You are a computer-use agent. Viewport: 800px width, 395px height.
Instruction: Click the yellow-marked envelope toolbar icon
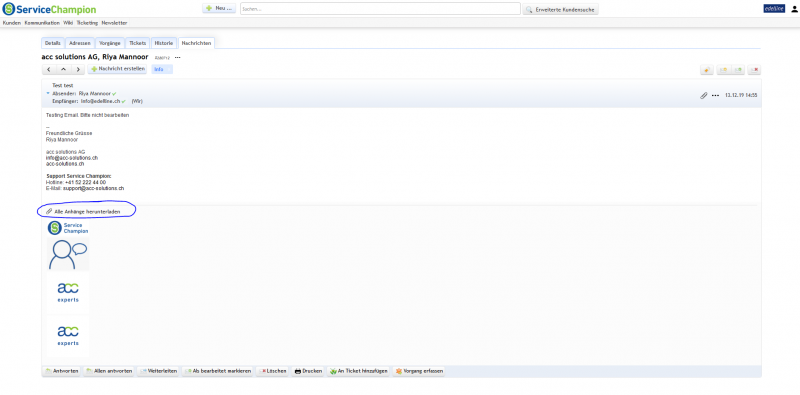[x=723, y=69]
